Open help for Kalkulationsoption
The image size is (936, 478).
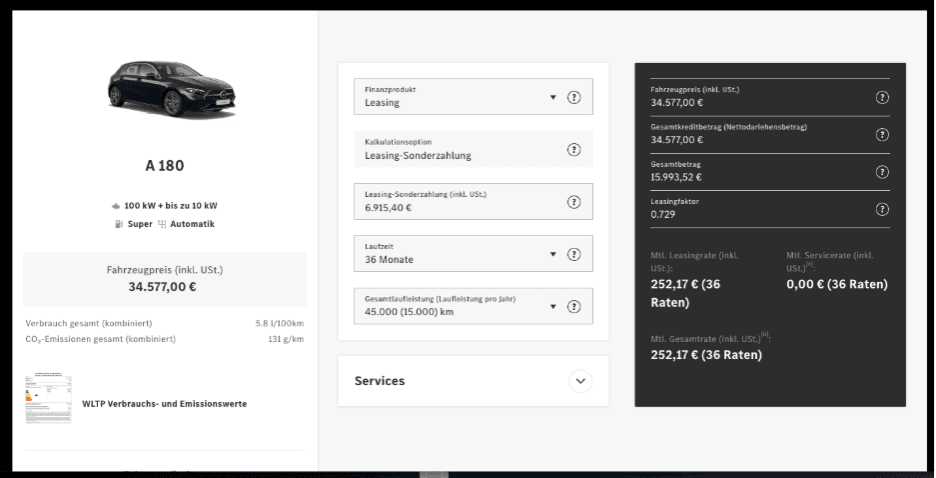pyautogui.click(x=574, y=149)
